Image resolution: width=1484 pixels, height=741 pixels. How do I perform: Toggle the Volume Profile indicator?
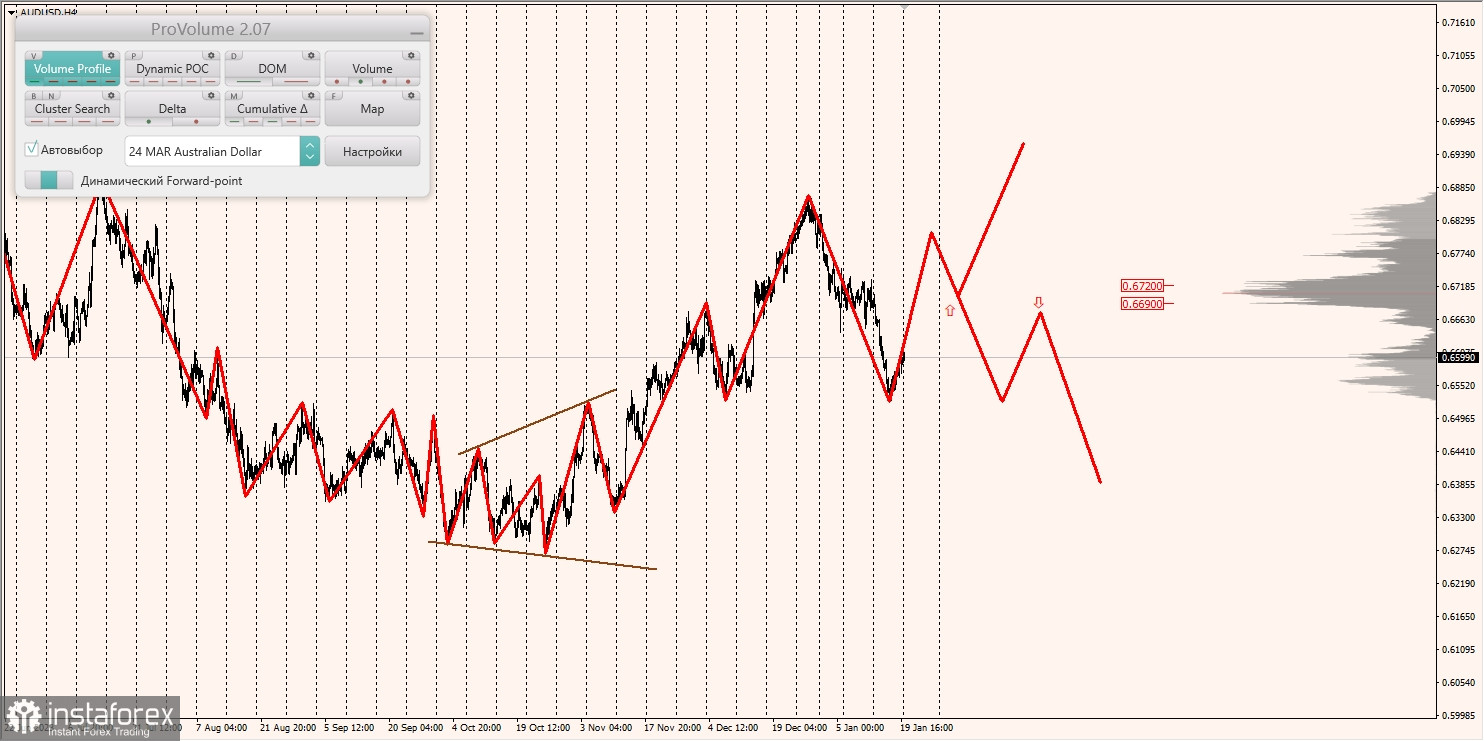[x=73, y=68]
